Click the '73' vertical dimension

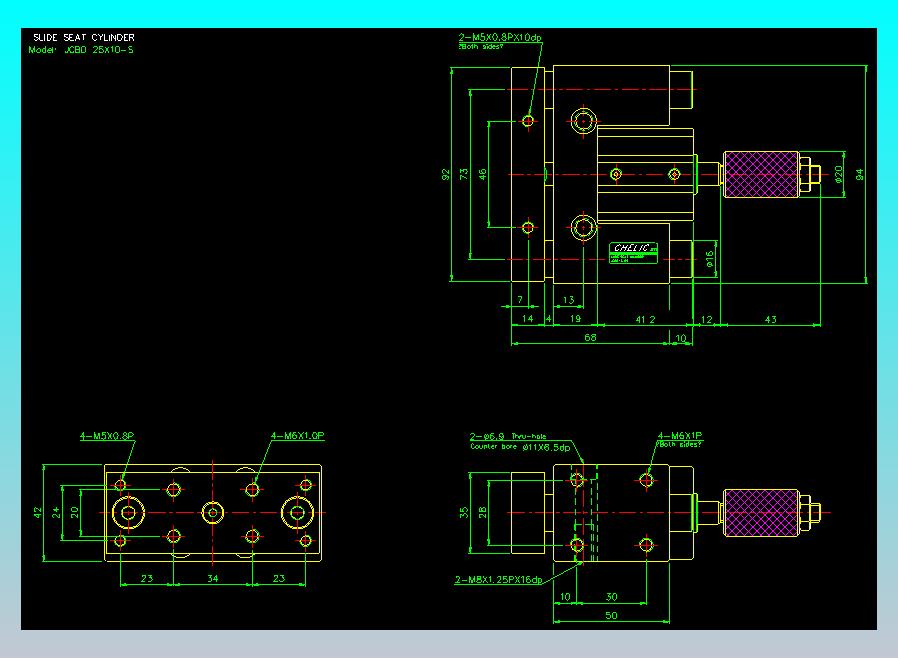[x=463, y=174]
